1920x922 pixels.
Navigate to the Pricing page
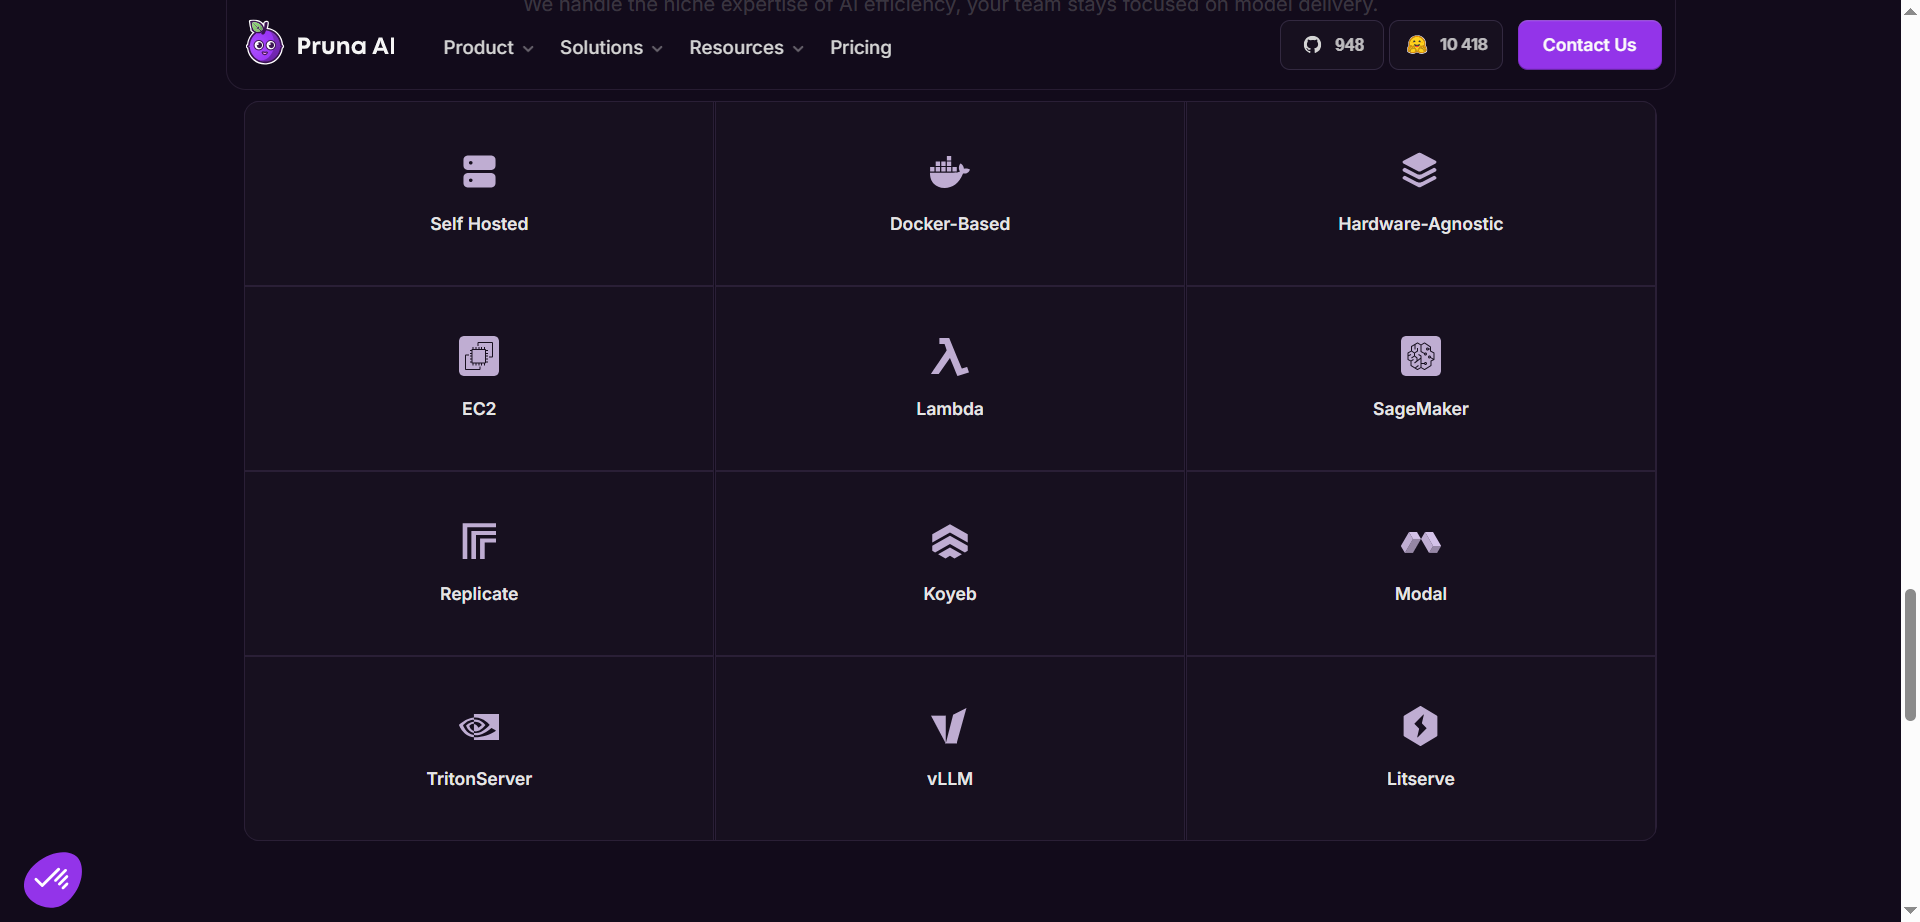860,47
